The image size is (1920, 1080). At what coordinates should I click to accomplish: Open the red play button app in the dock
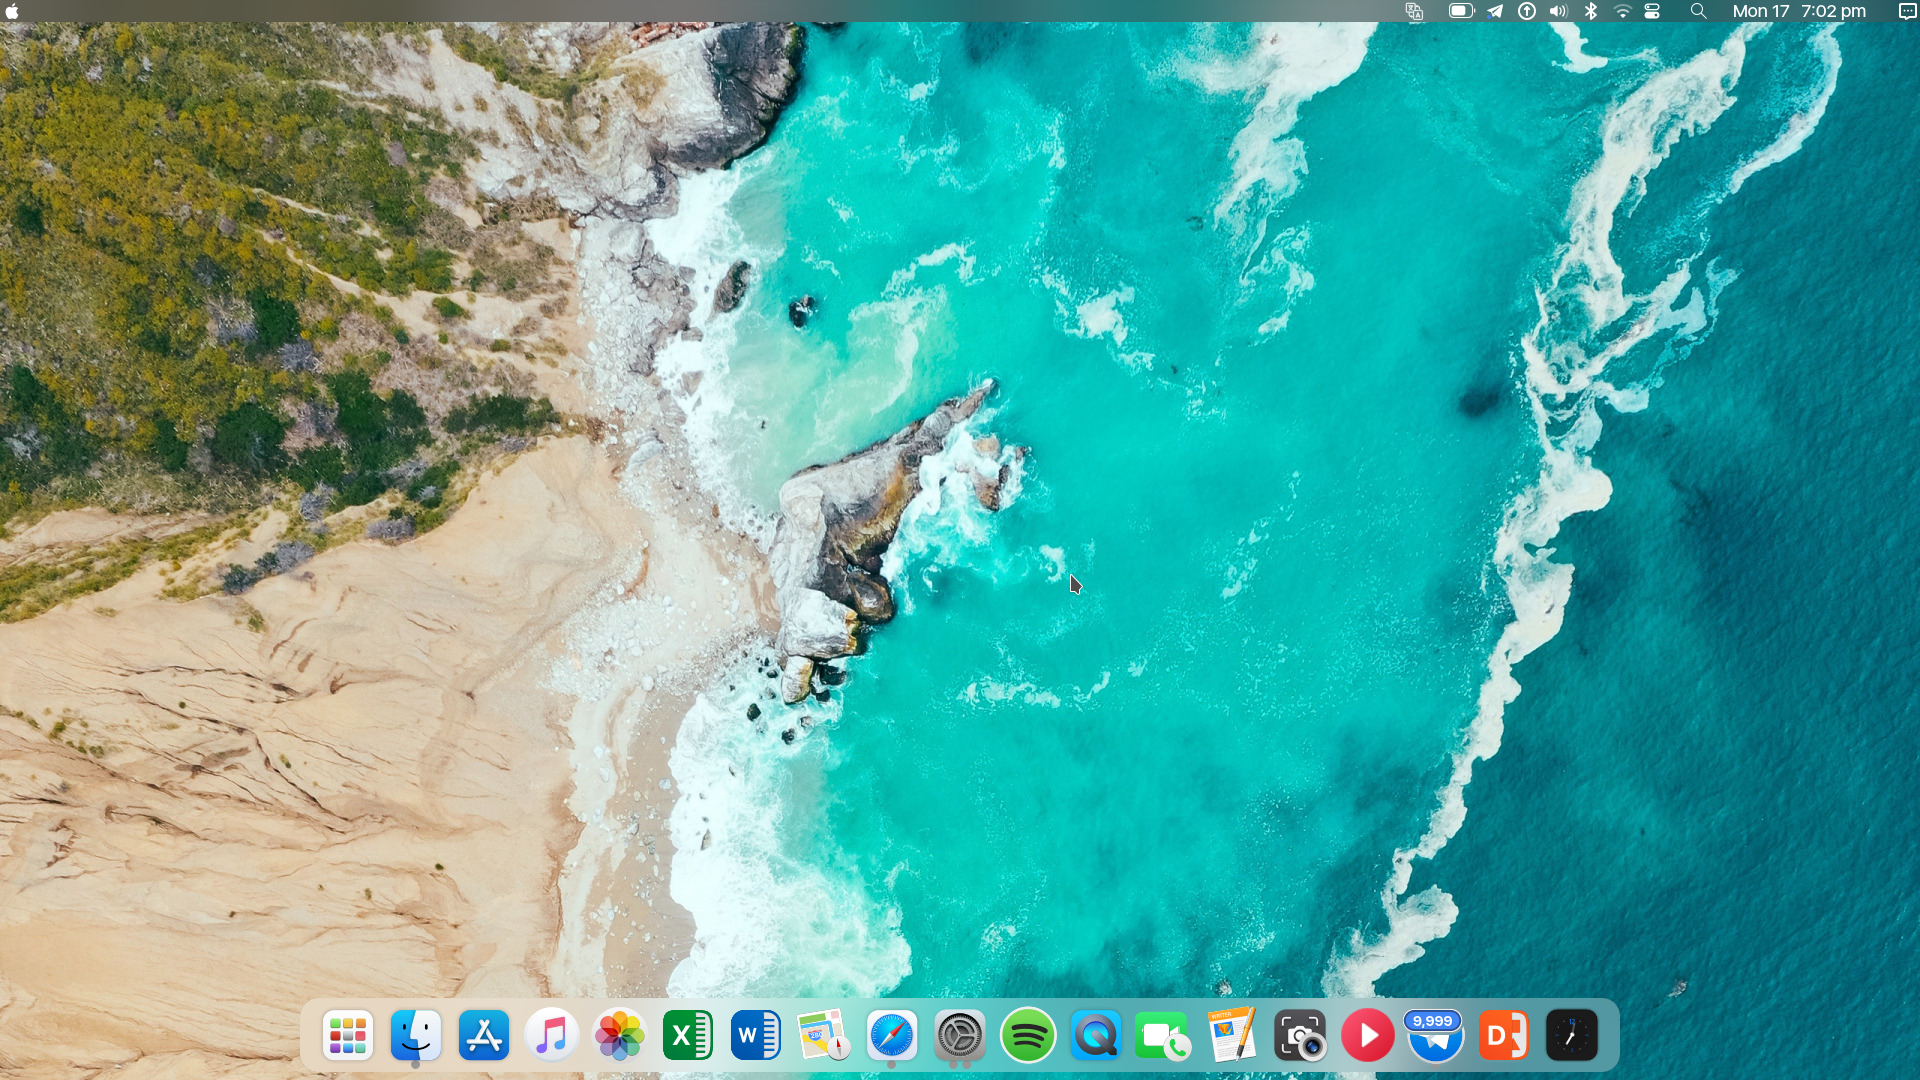point(1368,1035)
